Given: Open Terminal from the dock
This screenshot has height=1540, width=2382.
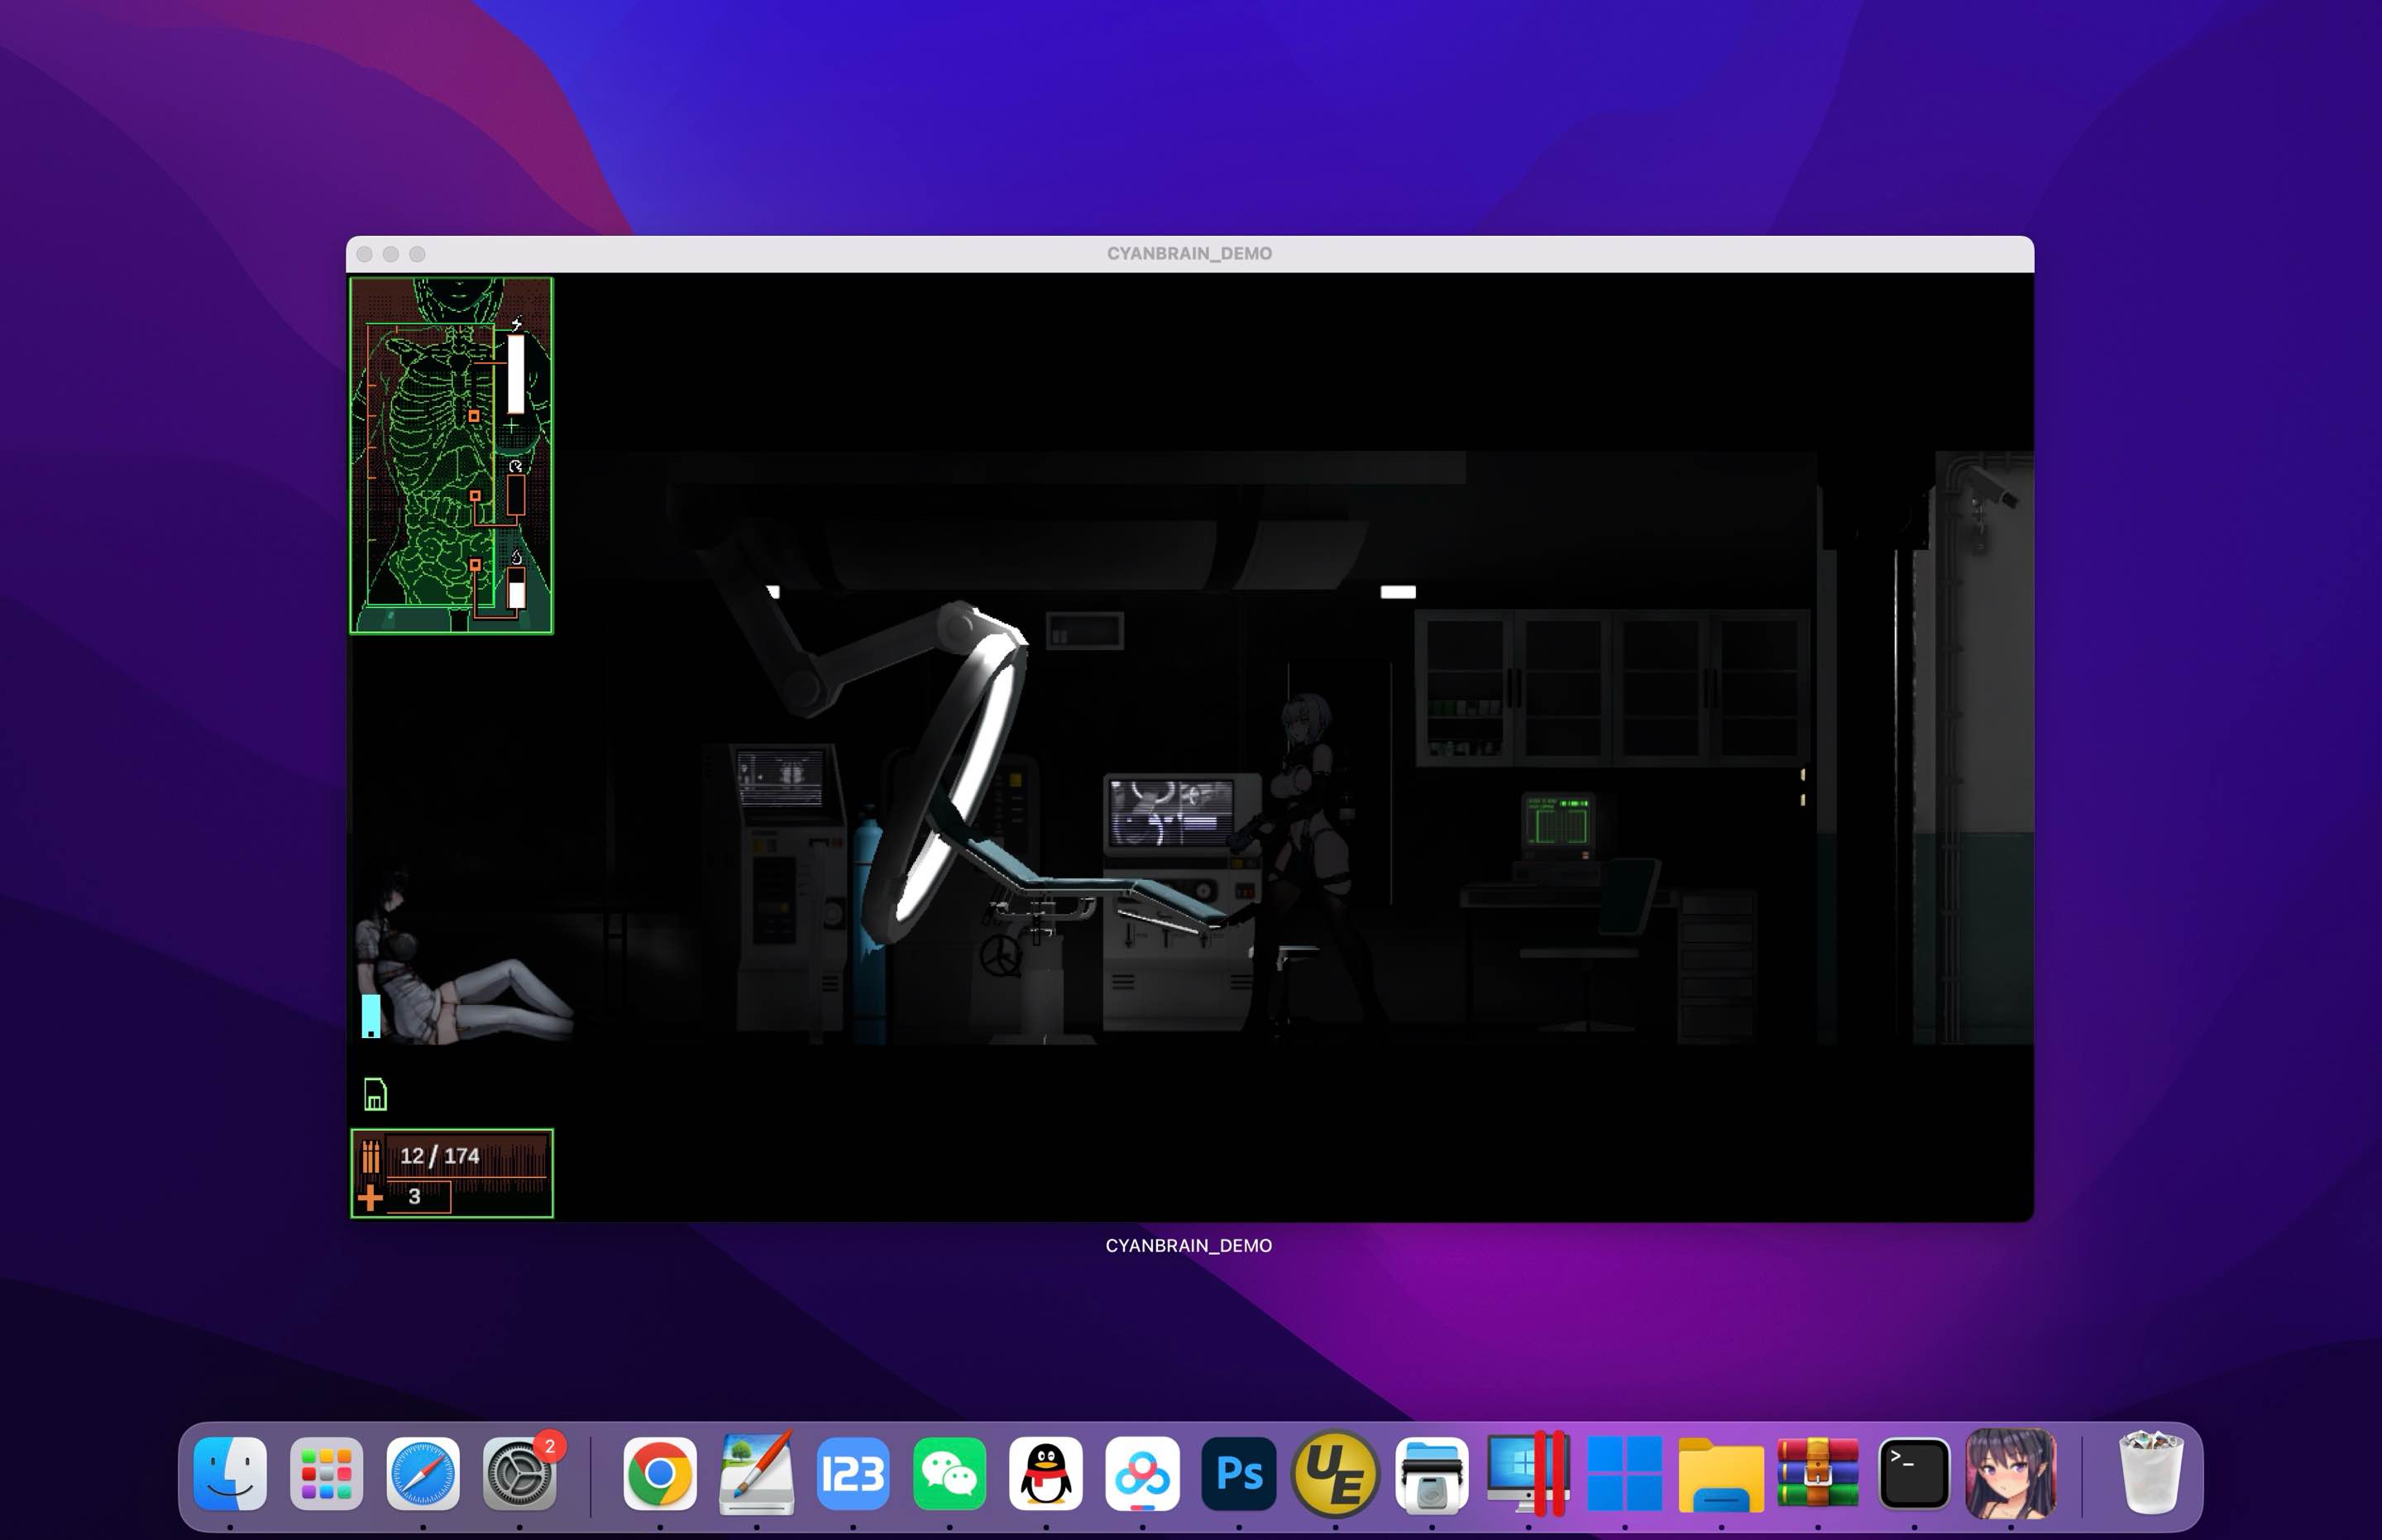Looking at the screenshot, I should [1913, 1473].
